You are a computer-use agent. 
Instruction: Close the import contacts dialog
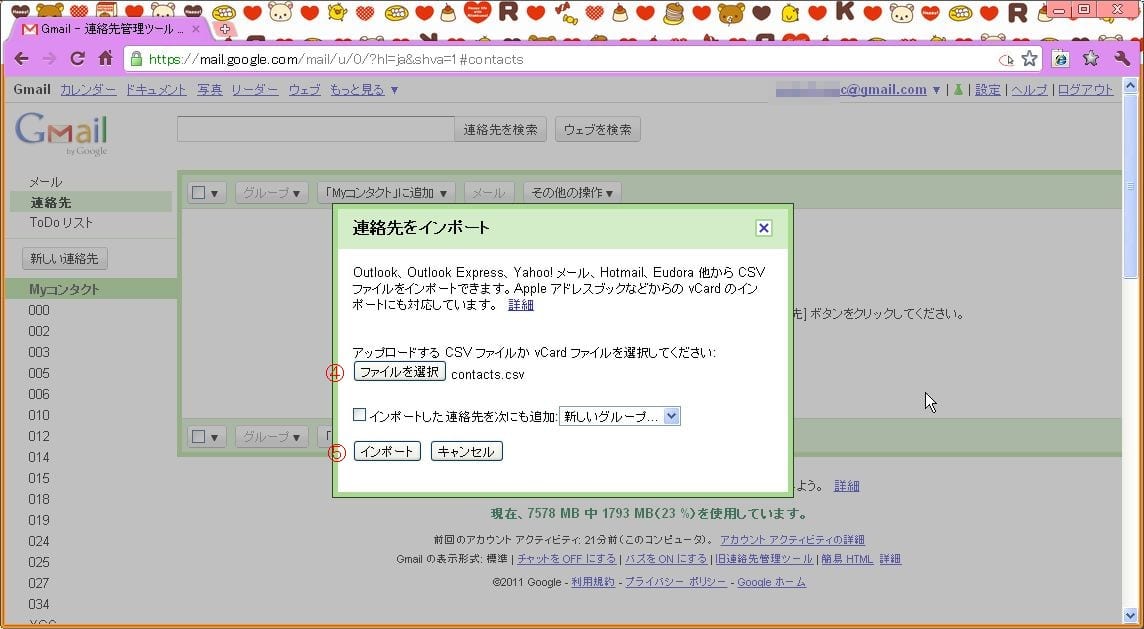pyautogui.click(x=763, y=228)
